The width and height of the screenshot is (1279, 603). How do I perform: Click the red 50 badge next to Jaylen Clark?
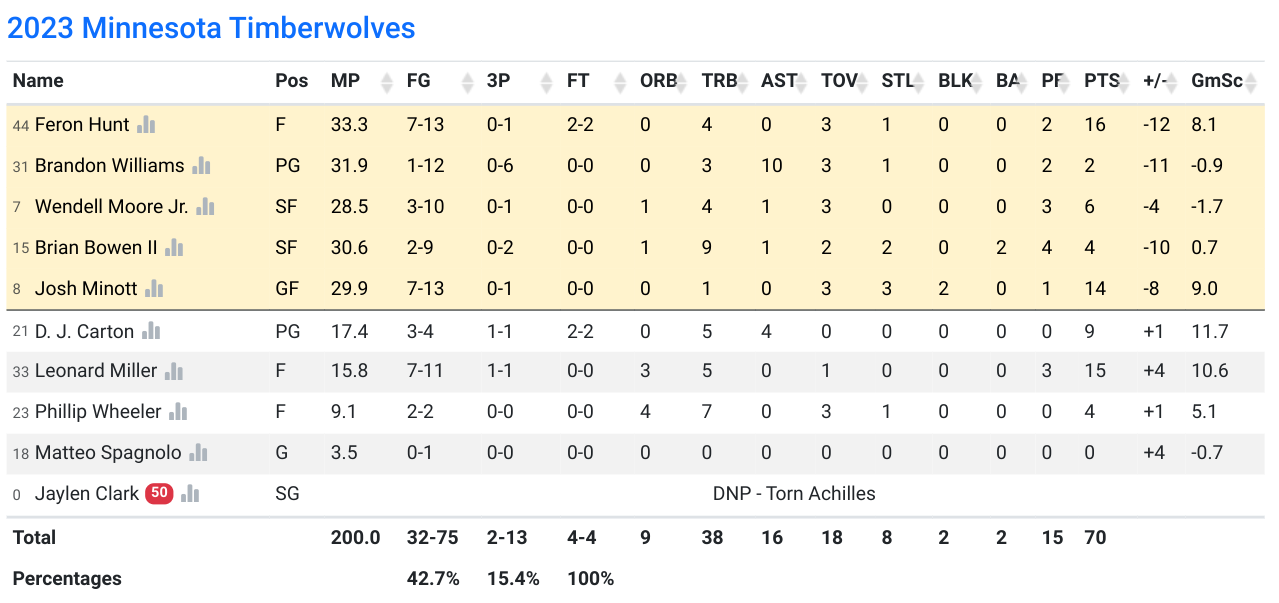(159, 492)
